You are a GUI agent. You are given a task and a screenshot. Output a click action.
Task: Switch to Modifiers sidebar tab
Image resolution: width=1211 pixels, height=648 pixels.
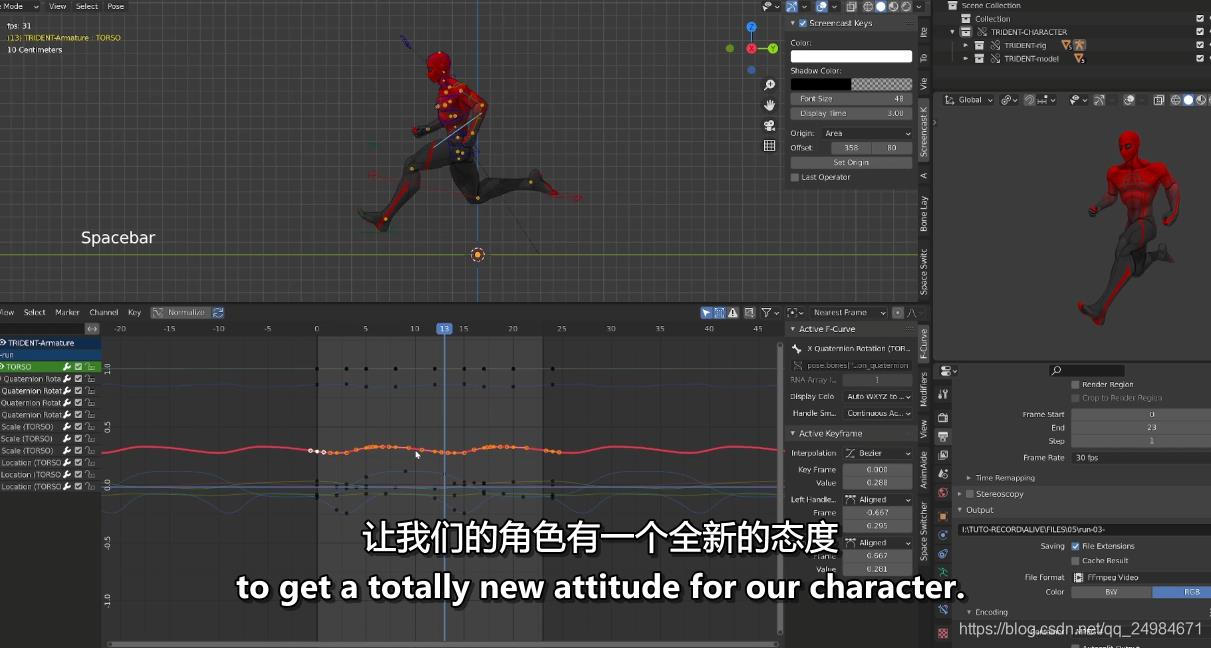924,390
